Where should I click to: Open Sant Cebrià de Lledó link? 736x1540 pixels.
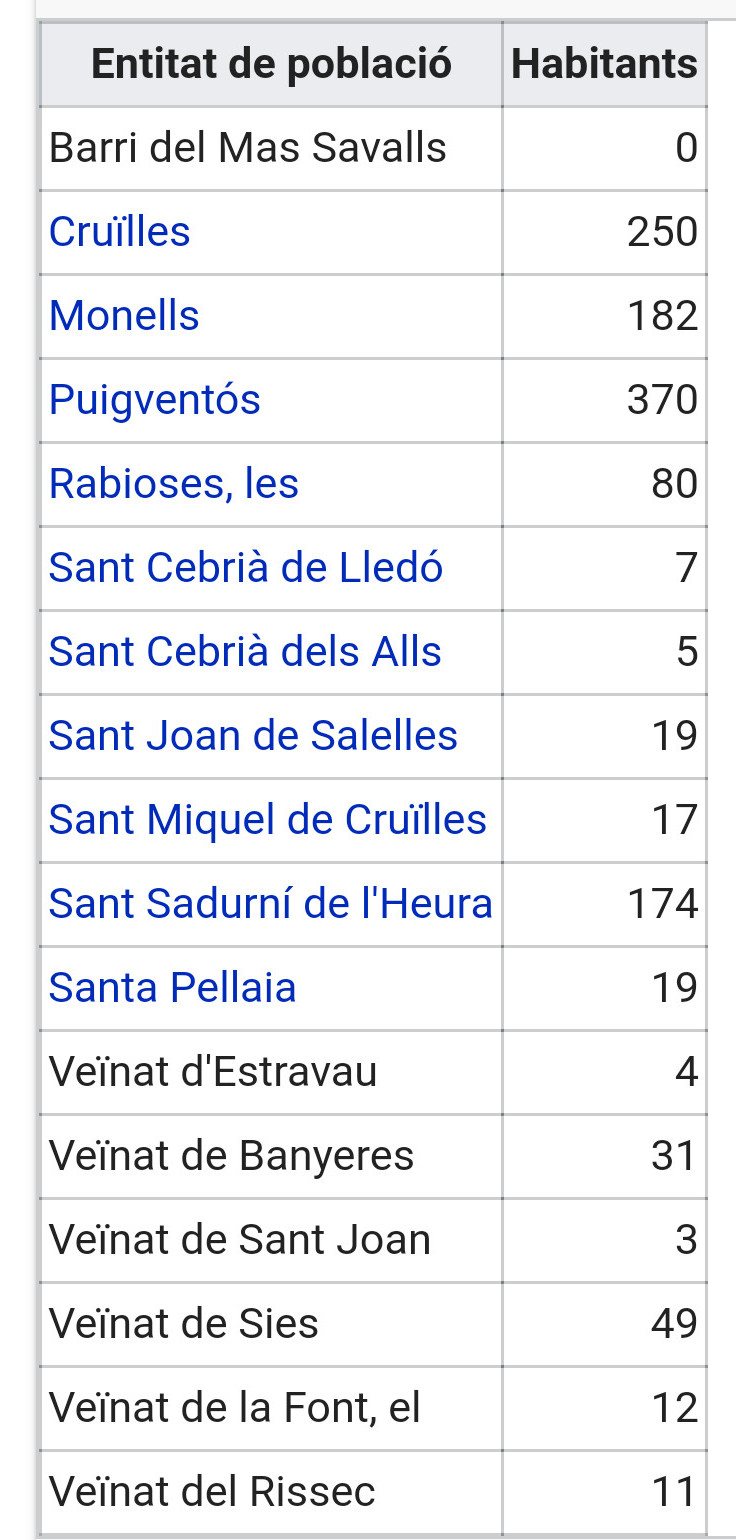tap(245, 568)
